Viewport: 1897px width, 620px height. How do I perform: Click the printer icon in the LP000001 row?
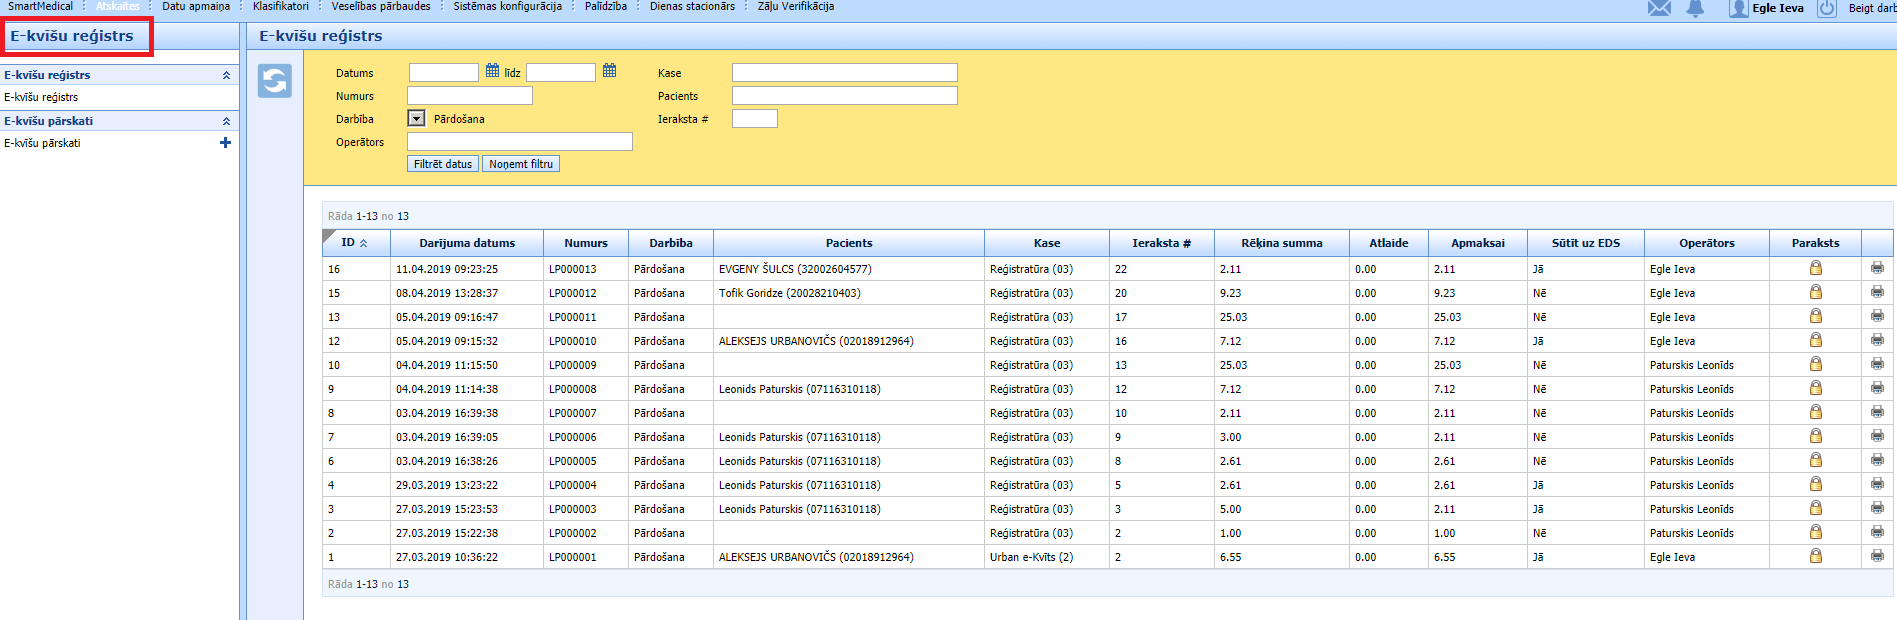[1877, 556]
